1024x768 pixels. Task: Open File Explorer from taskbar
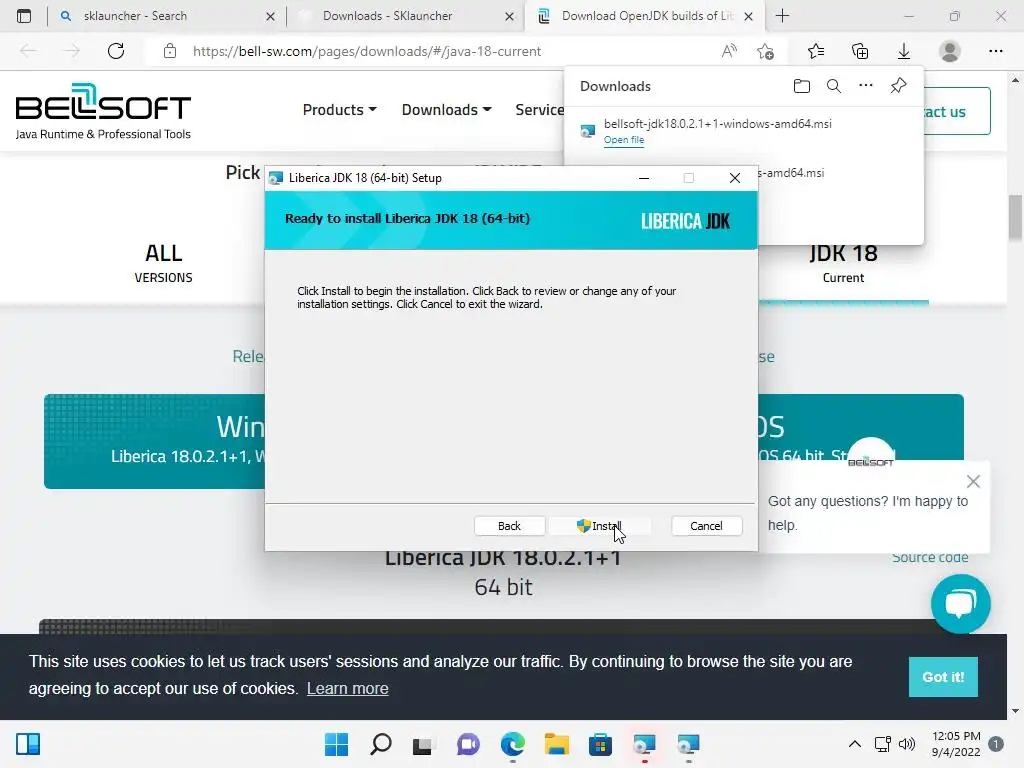557,744
